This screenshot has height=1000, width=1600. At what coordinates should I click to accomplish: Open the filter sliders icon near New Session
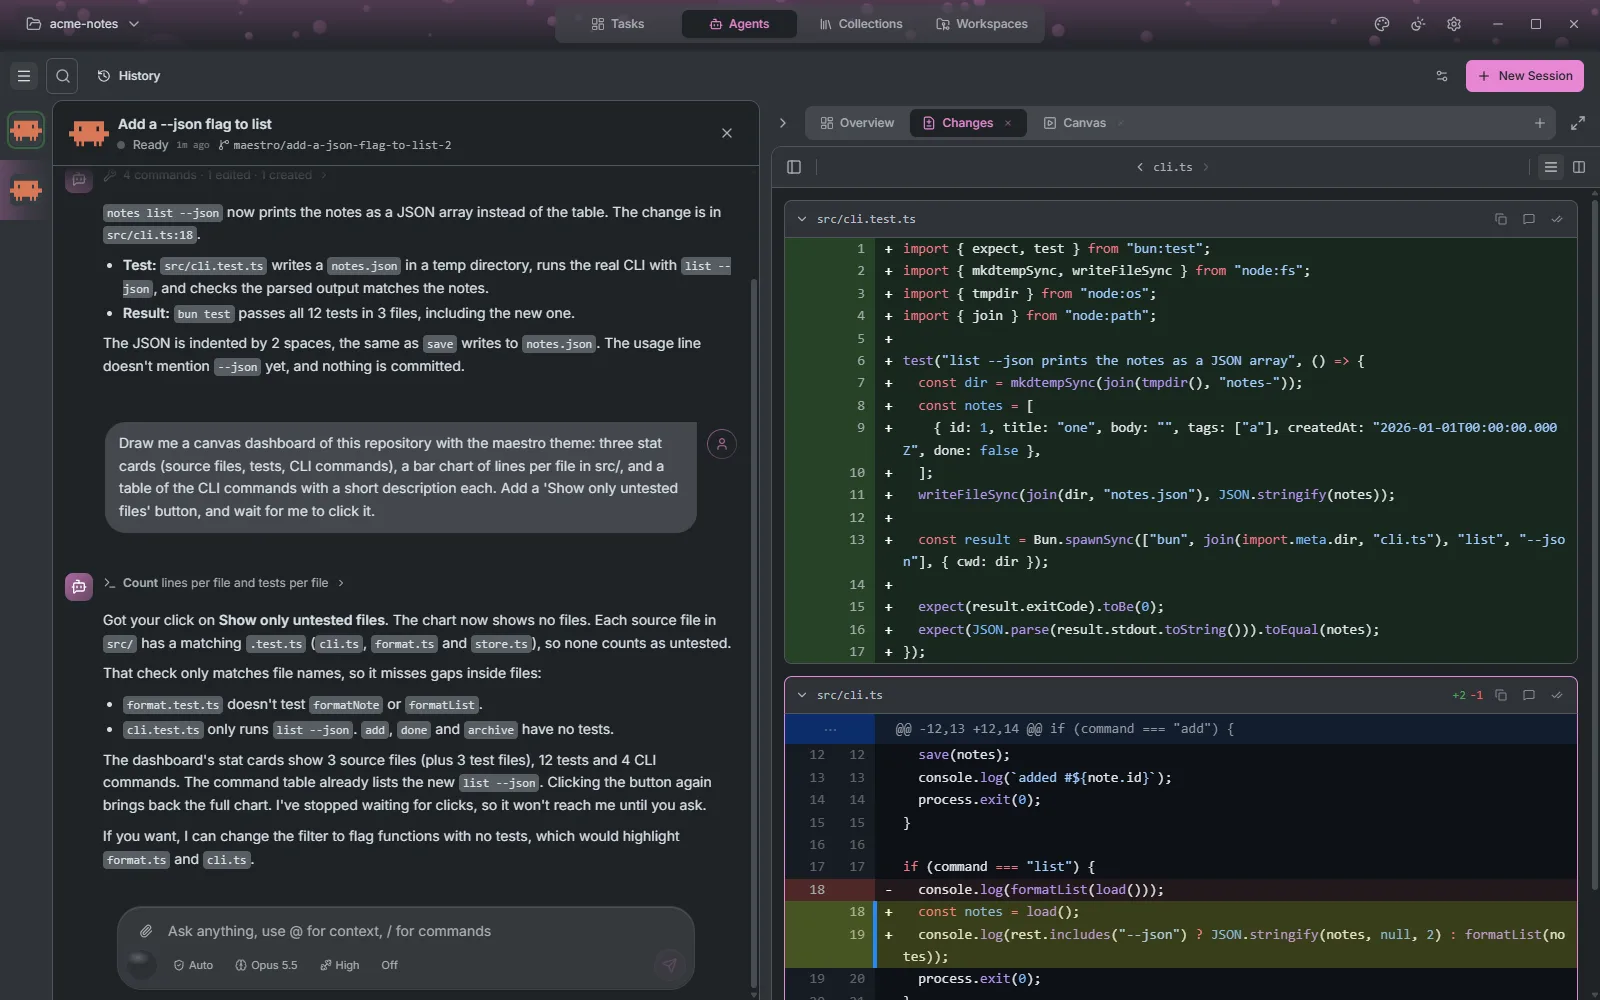tap(1442, 76)
